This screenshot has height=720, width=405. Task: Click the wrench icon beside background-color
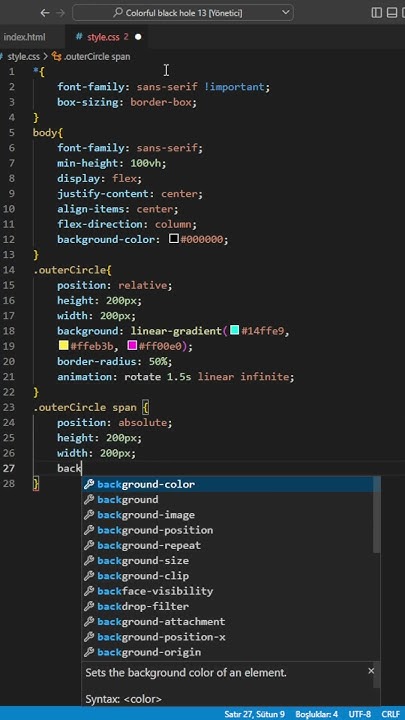click(89, 484)
